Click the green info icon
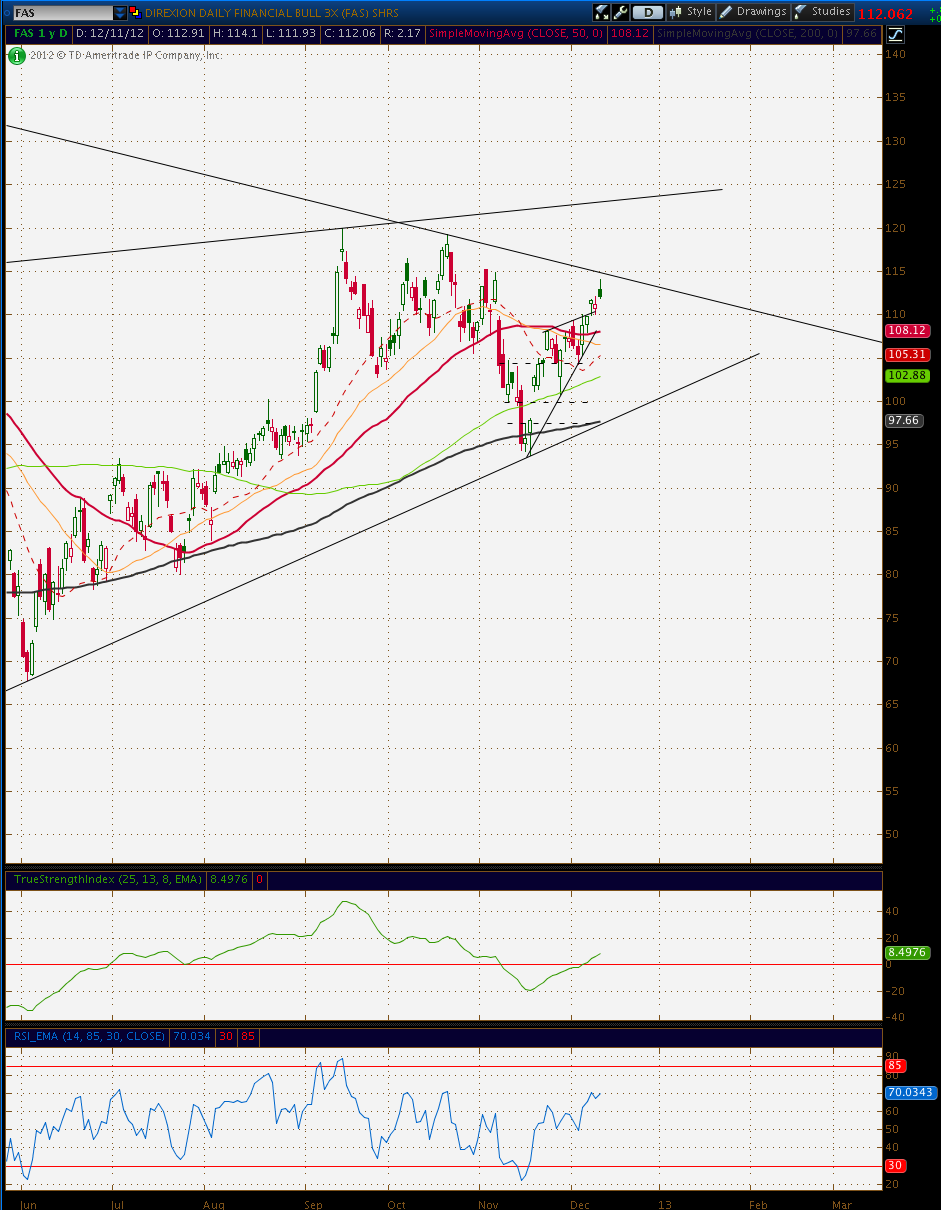This screenshot has width=941, height=1210. (x=17, y=55)
